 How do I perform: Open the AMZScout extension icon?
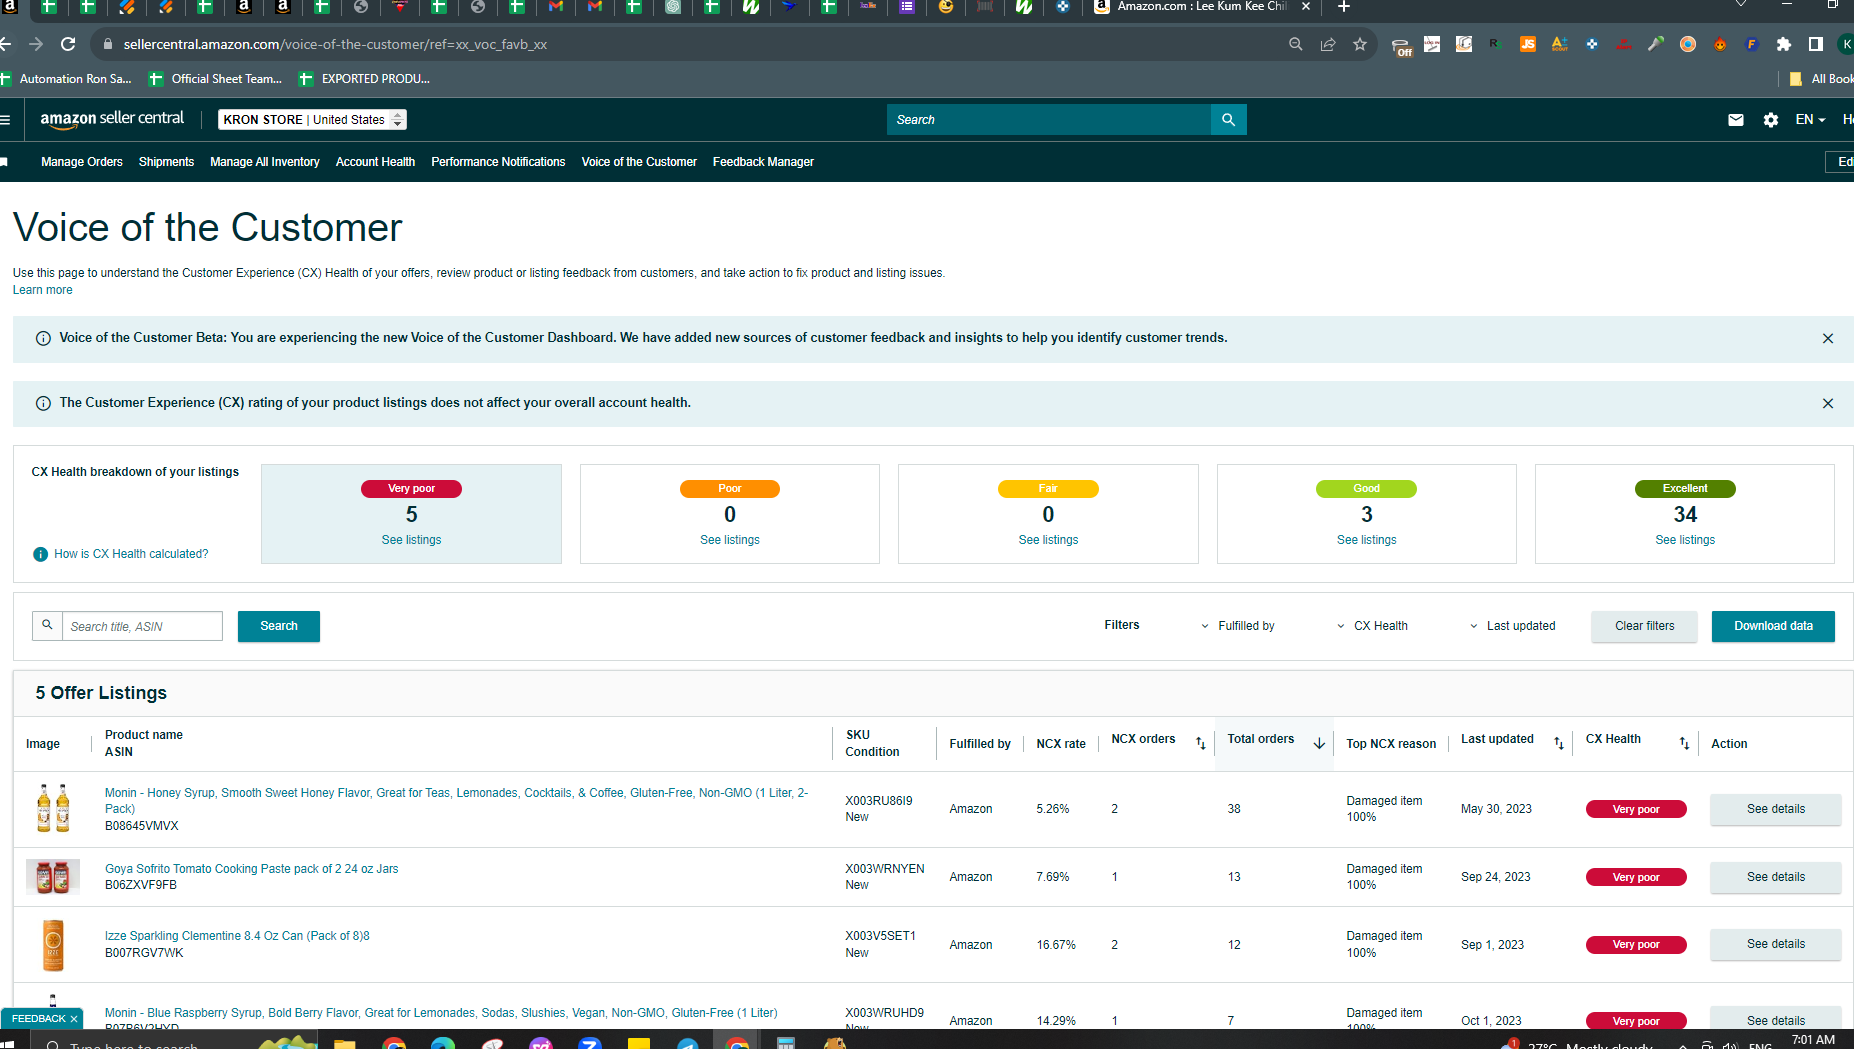point(1559,44)
